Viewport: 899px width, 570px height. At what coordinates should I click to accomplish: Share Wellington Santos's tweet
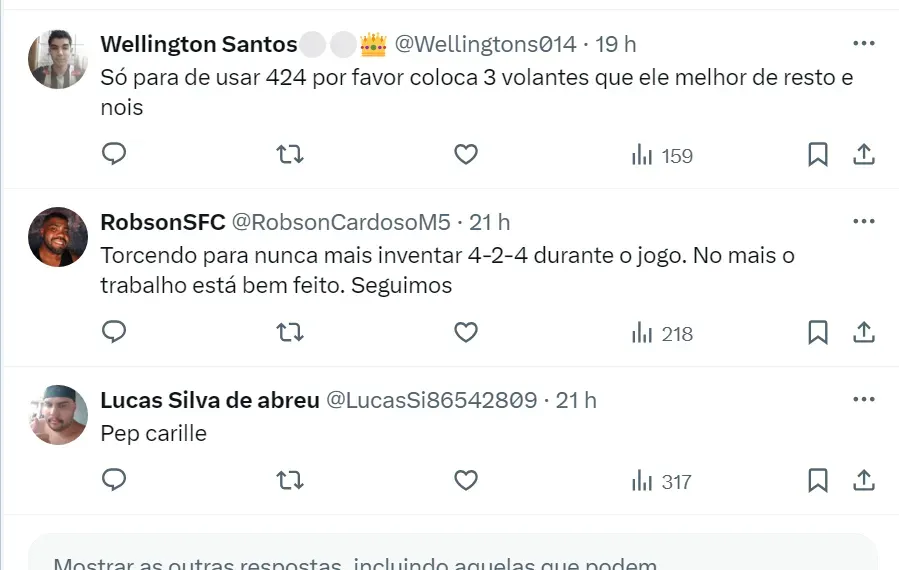[864, 155]
